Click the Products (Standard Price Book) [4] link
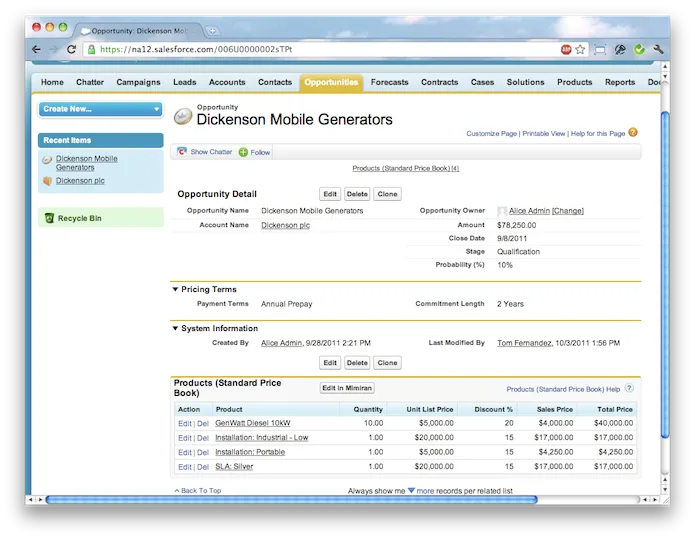Viewport: 695px width, 539px height. point(406,168)
